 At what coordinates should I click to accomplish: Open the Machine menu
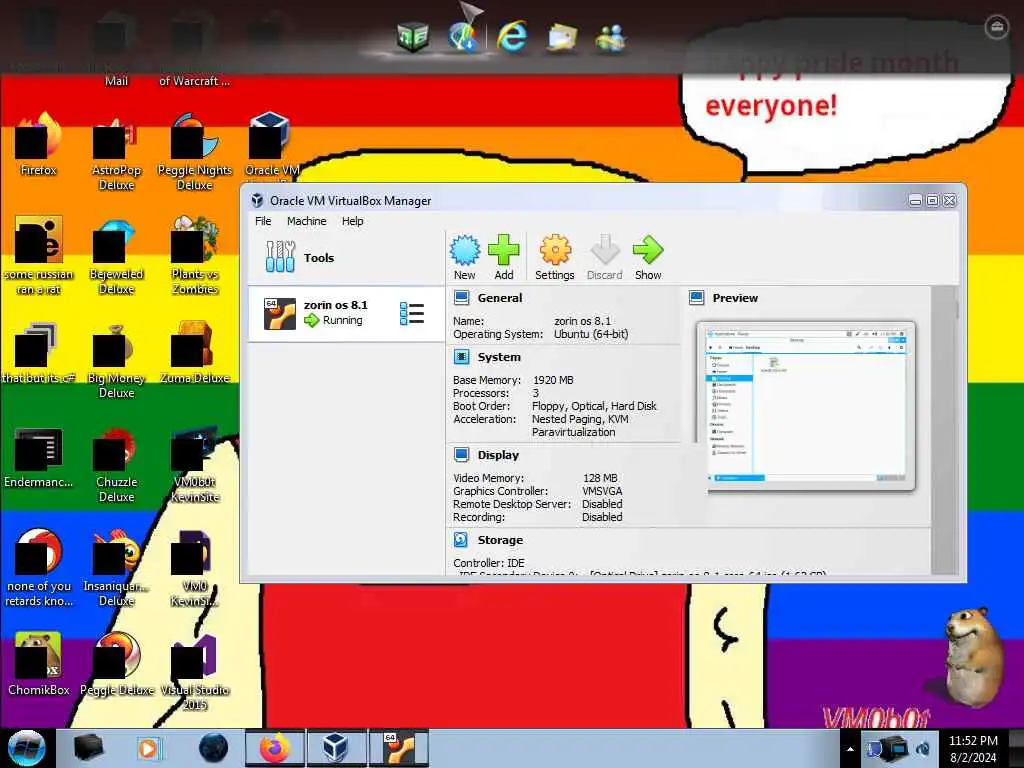[x=306, y=221]
